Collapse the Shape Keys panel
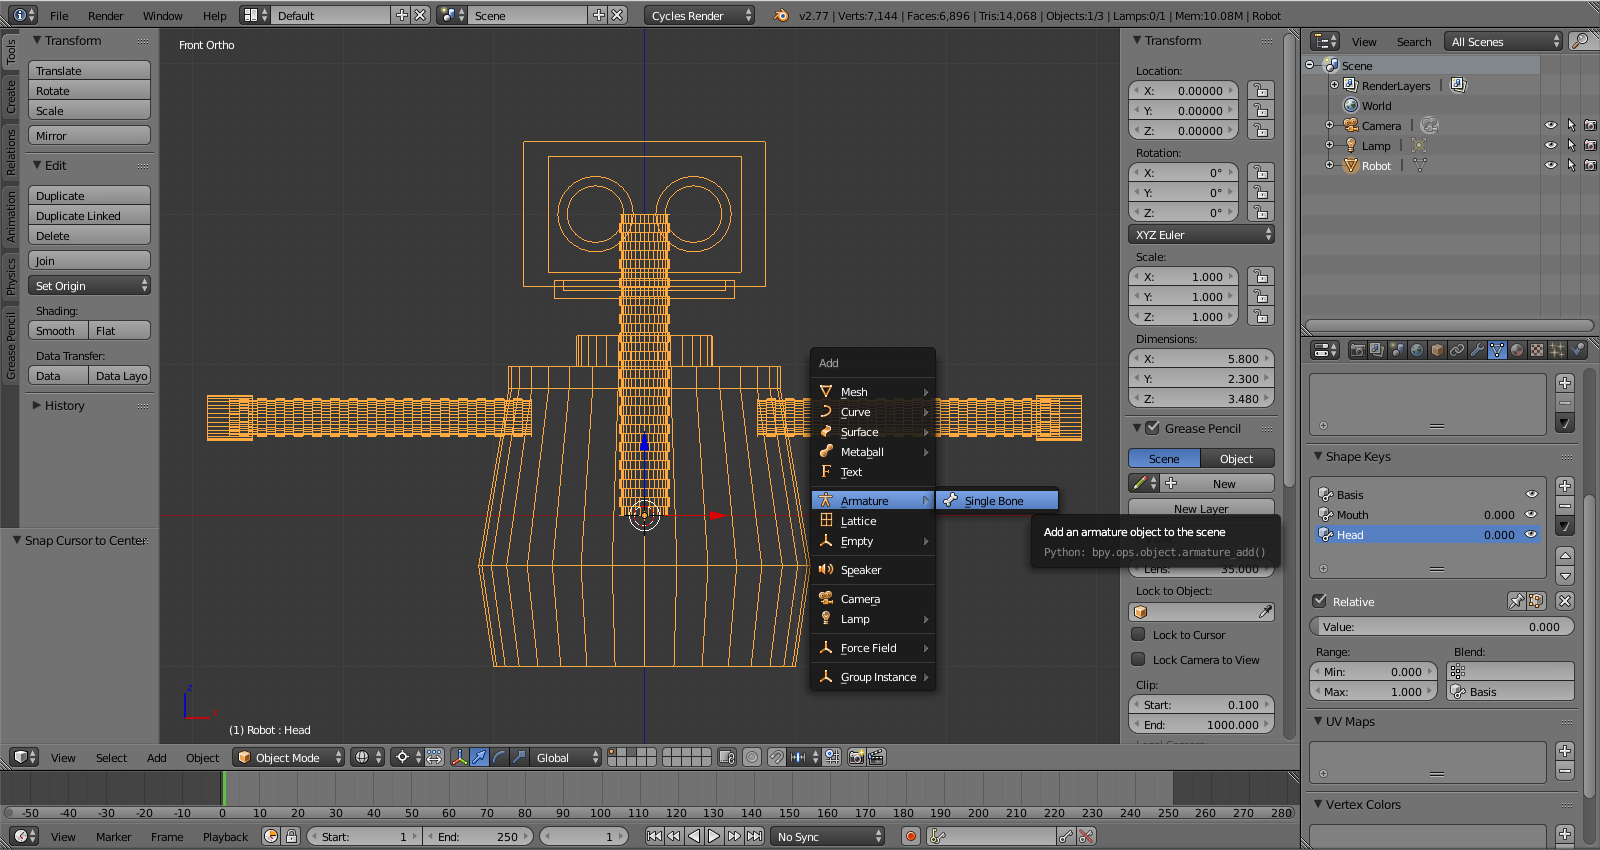This screenshot has width=1600, height=850. [1318, 456]
